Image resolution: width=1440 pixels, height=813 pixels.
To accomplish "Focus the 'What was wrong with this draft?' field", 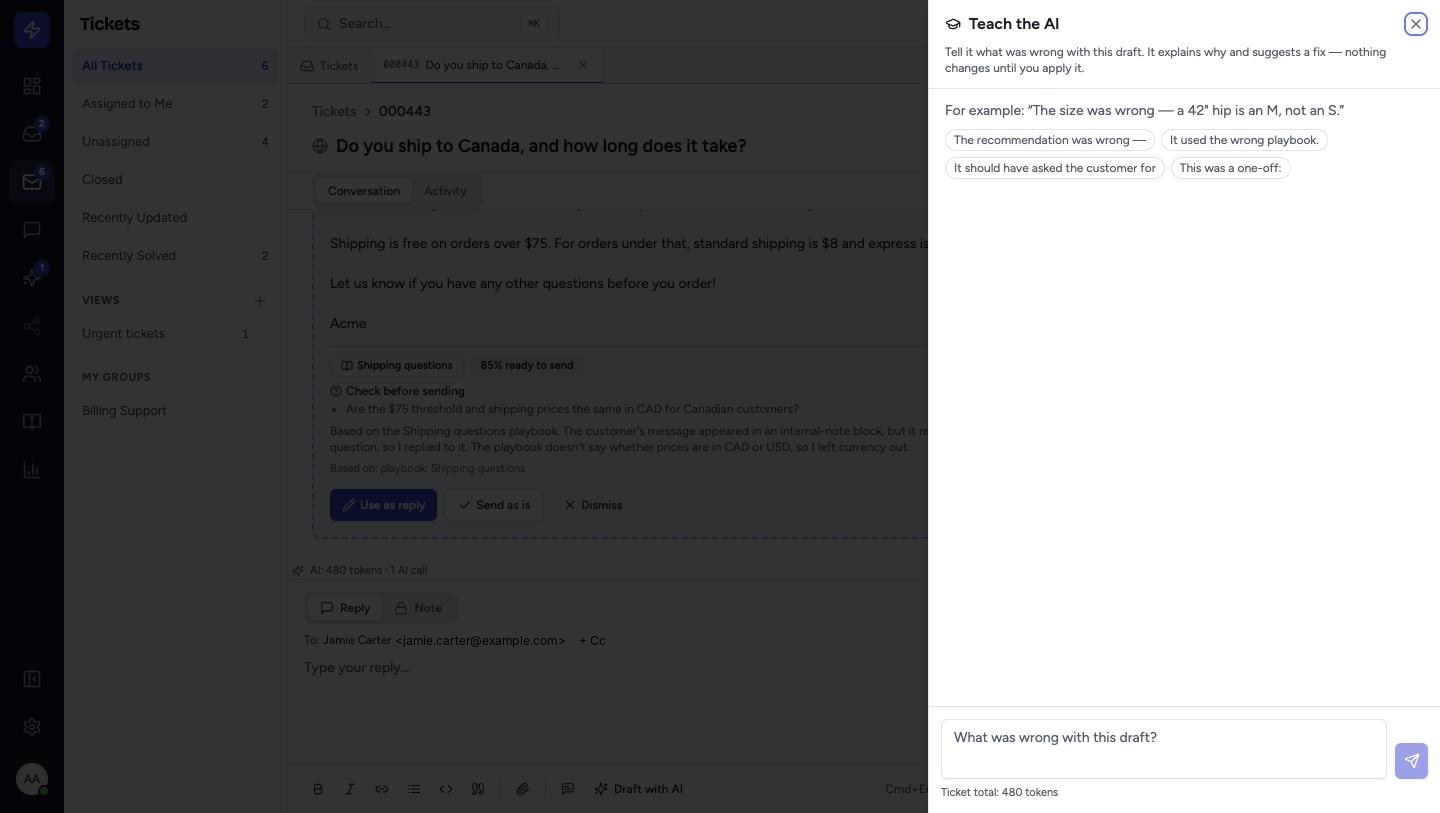I will (x=1163, y=749).
